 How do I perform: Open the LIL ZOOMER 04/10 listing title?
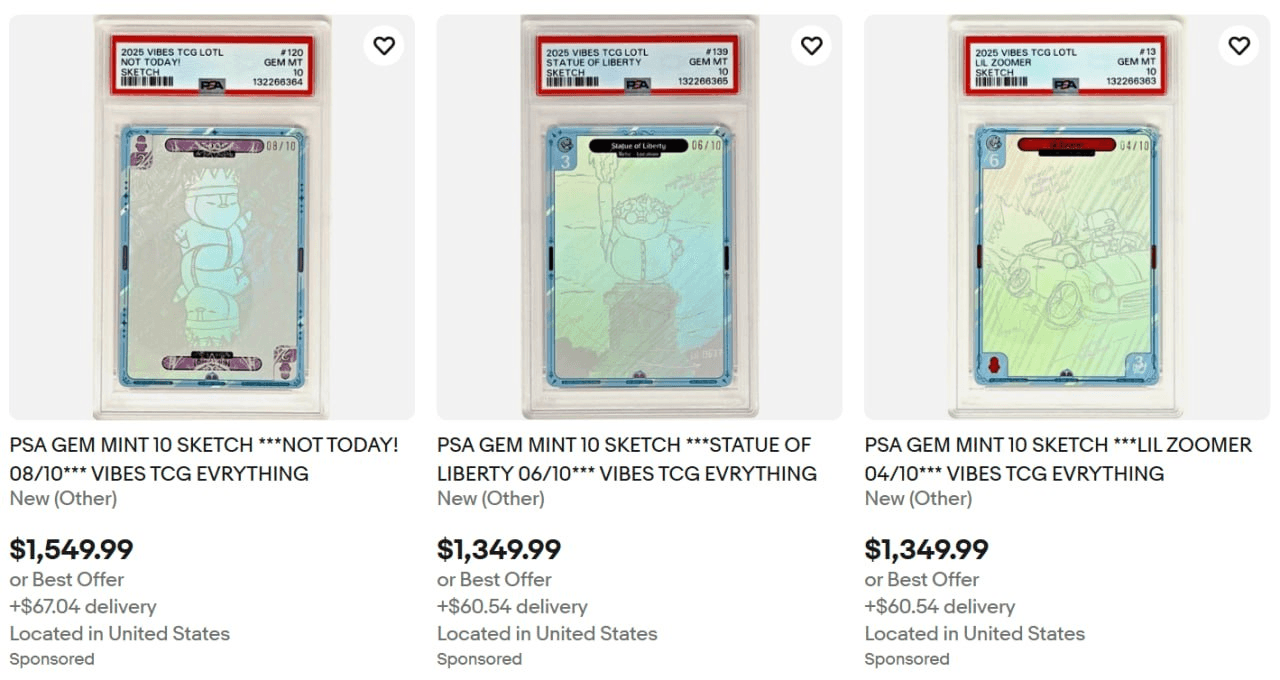(1058, 458)
